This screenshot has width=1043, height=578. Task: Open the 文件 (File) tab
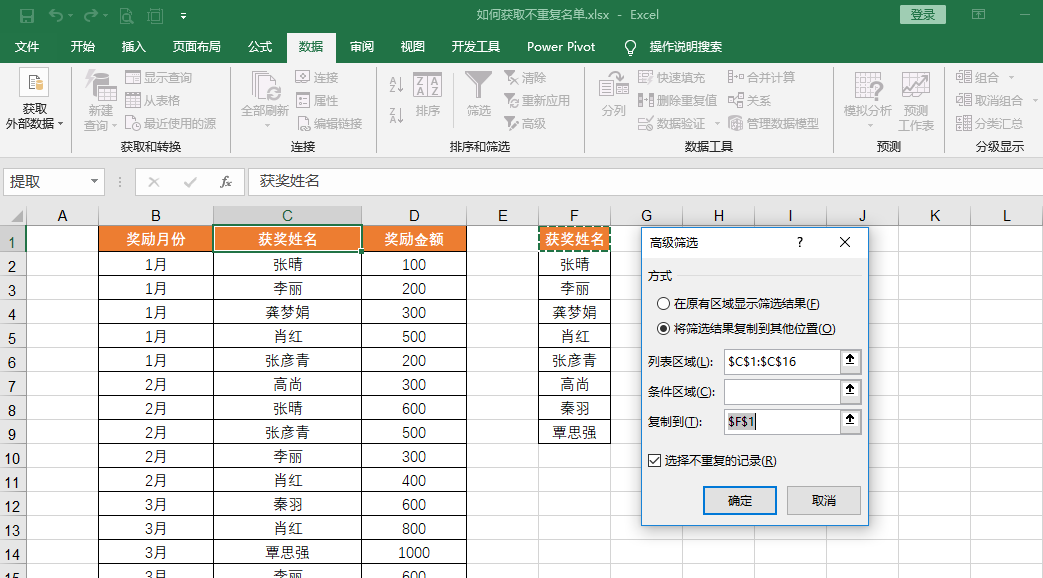(27, 47)
